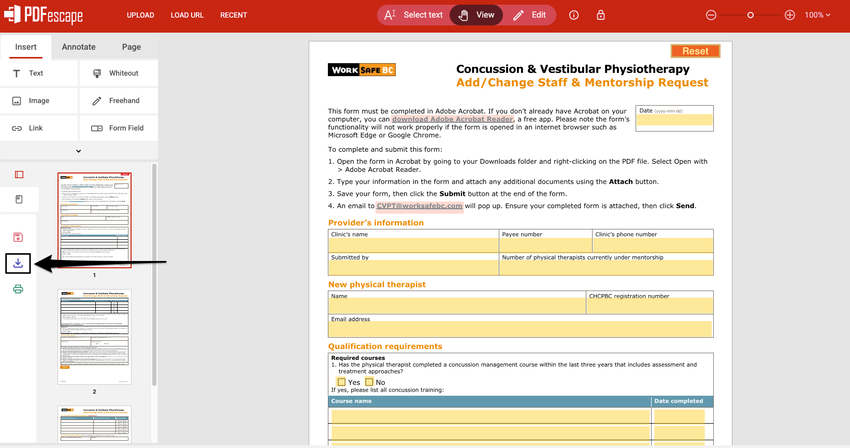Click the new physical therapist Name field

[x=457, y=306]
